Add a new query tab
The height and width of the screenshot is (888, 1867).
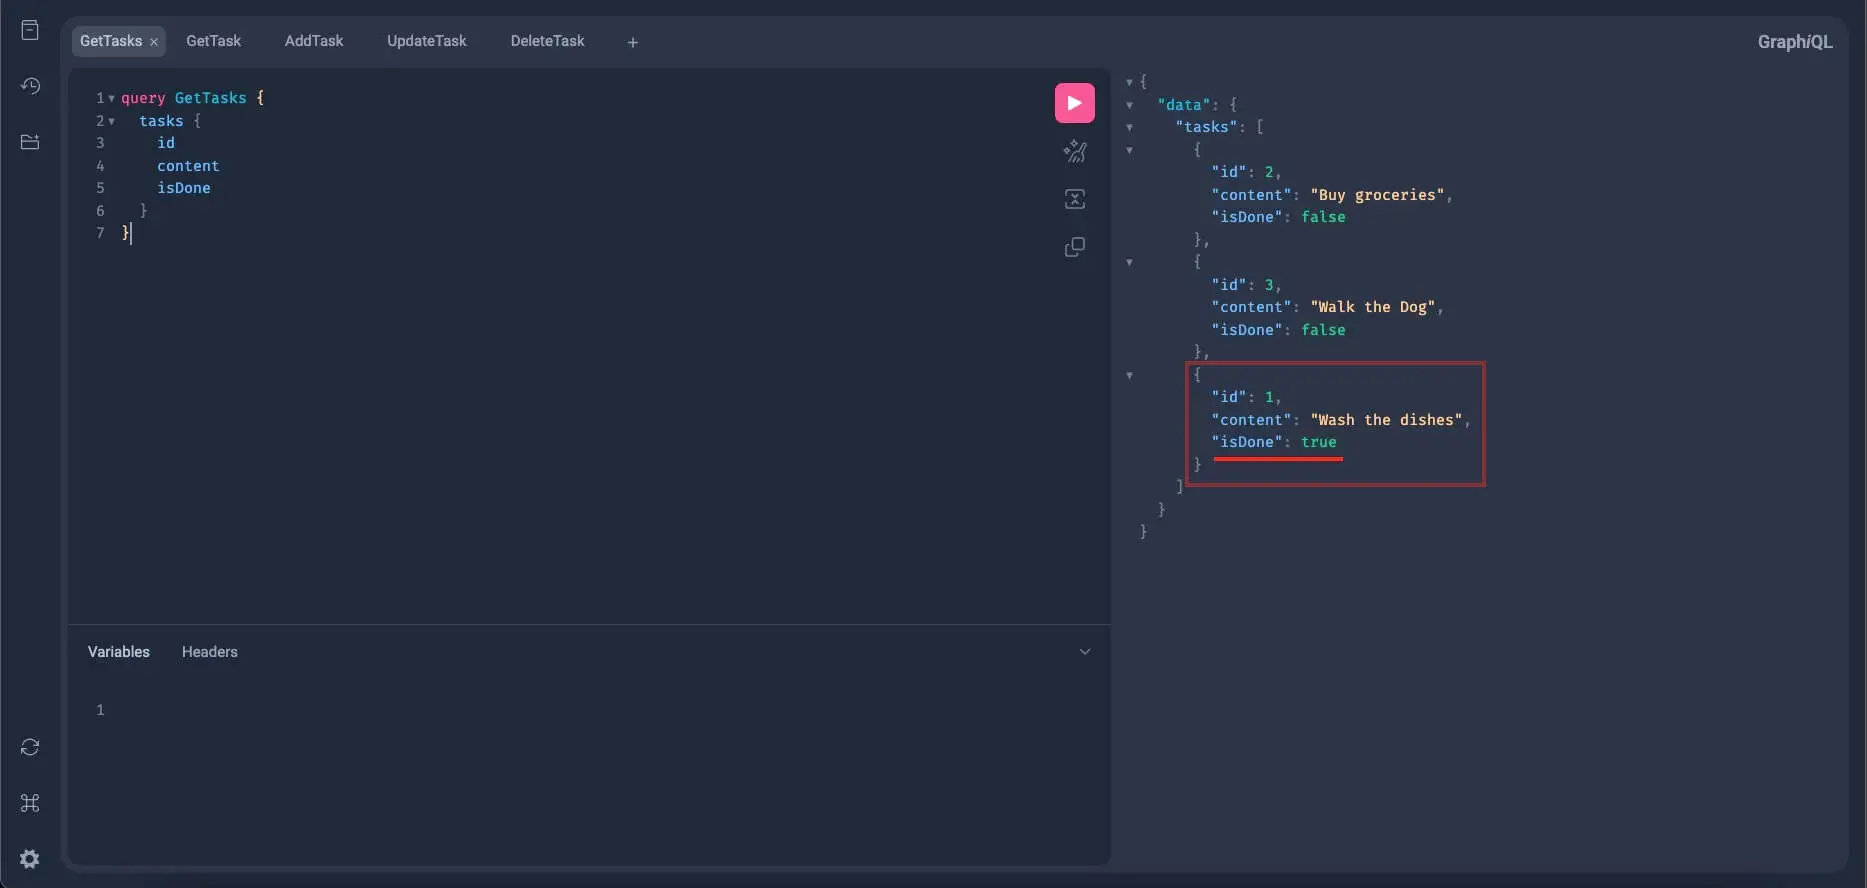pyautogui.click(x=632, y=42)
